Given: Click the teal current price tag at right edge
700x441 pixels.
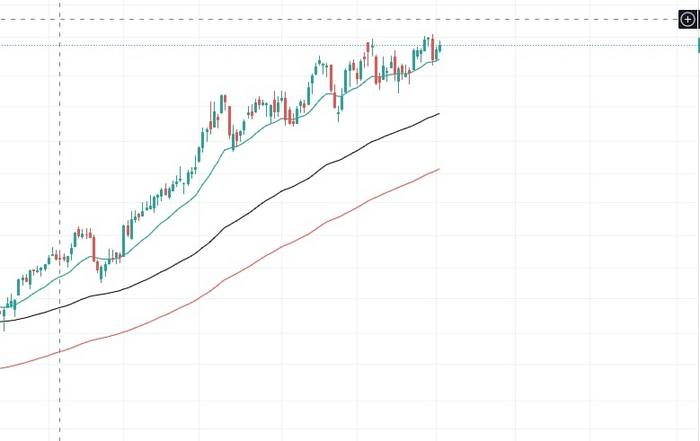Looking at the screenshot, I should pos(698,44).
